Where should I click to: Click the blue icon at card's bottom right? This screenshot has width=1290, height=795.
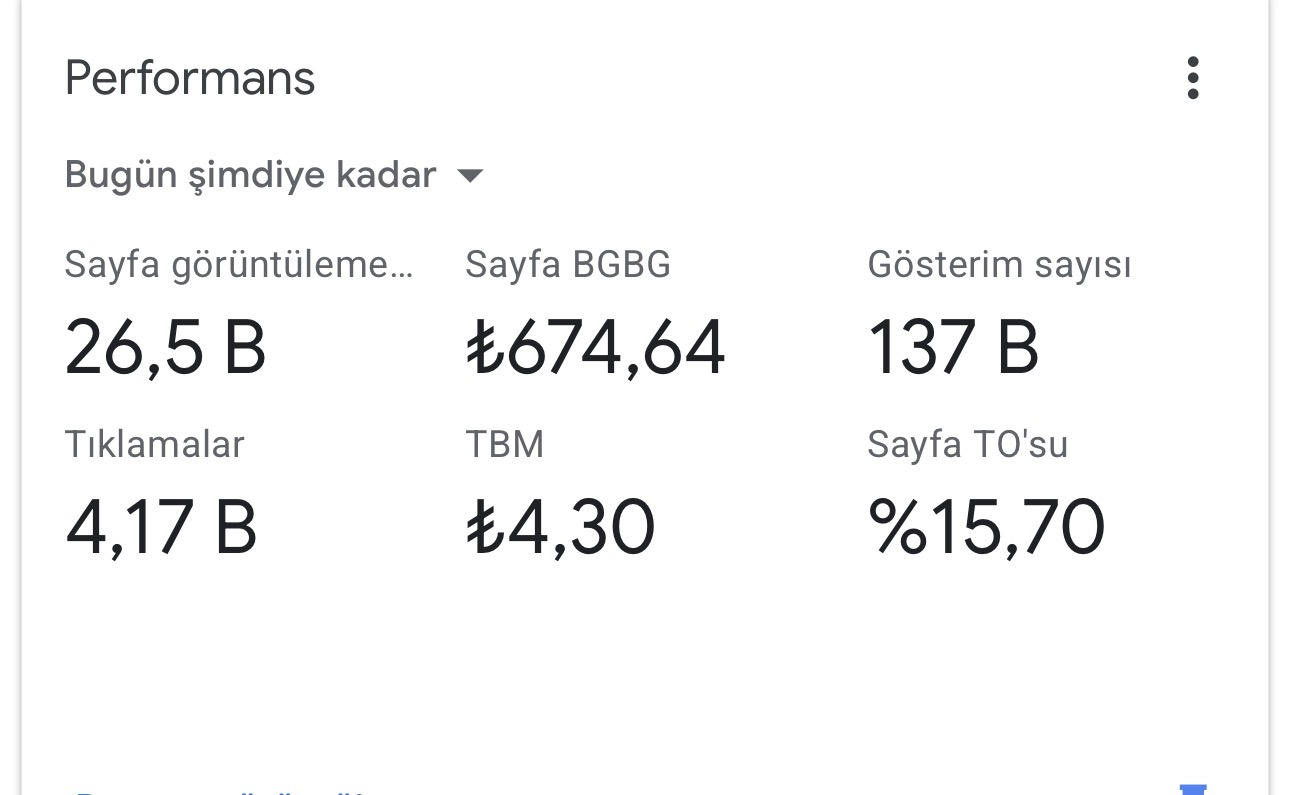coord(1194,789)
